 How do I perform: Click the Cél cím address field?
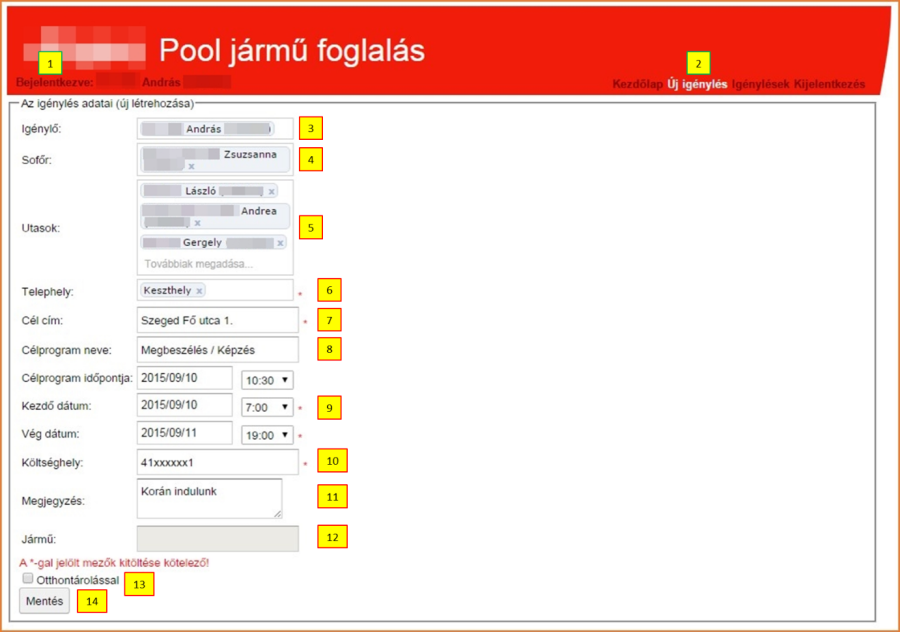(x=217, y=321)
